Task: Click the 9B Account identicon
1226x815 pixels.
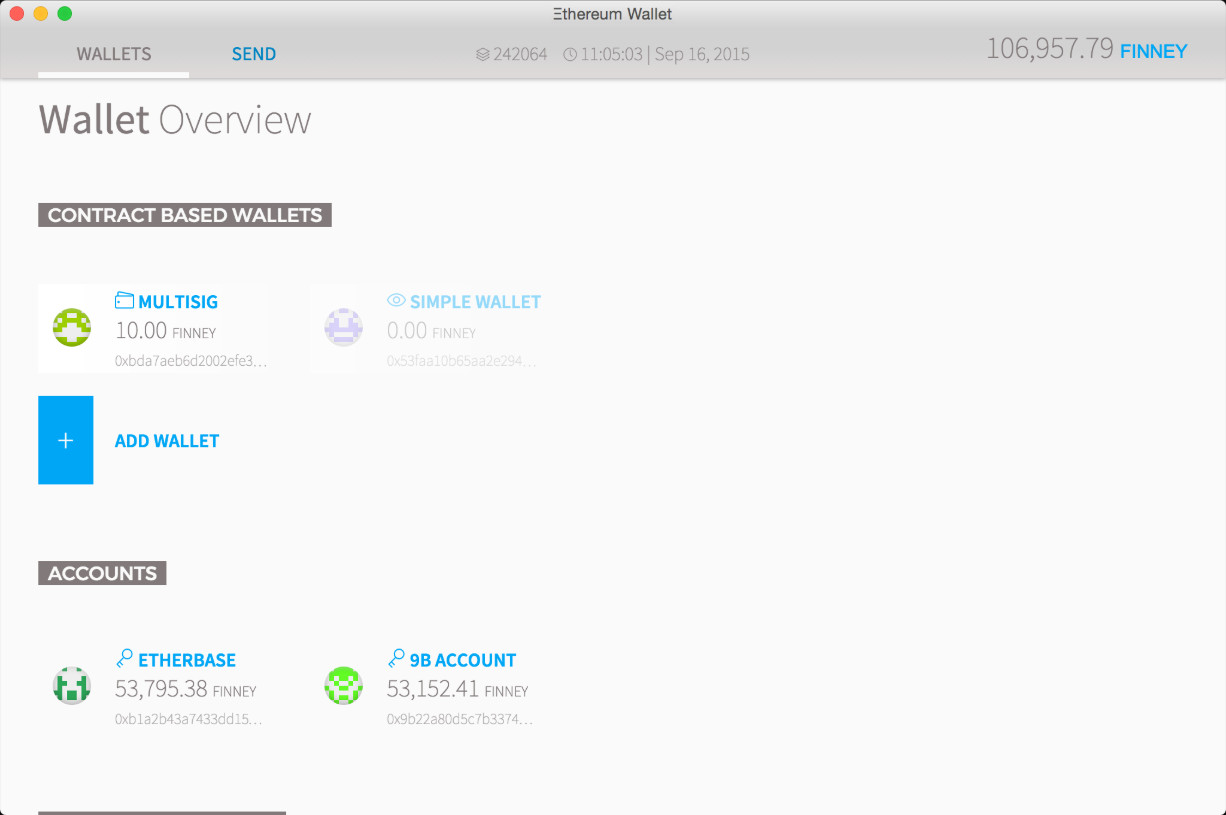Action: [x=343, y=686]
